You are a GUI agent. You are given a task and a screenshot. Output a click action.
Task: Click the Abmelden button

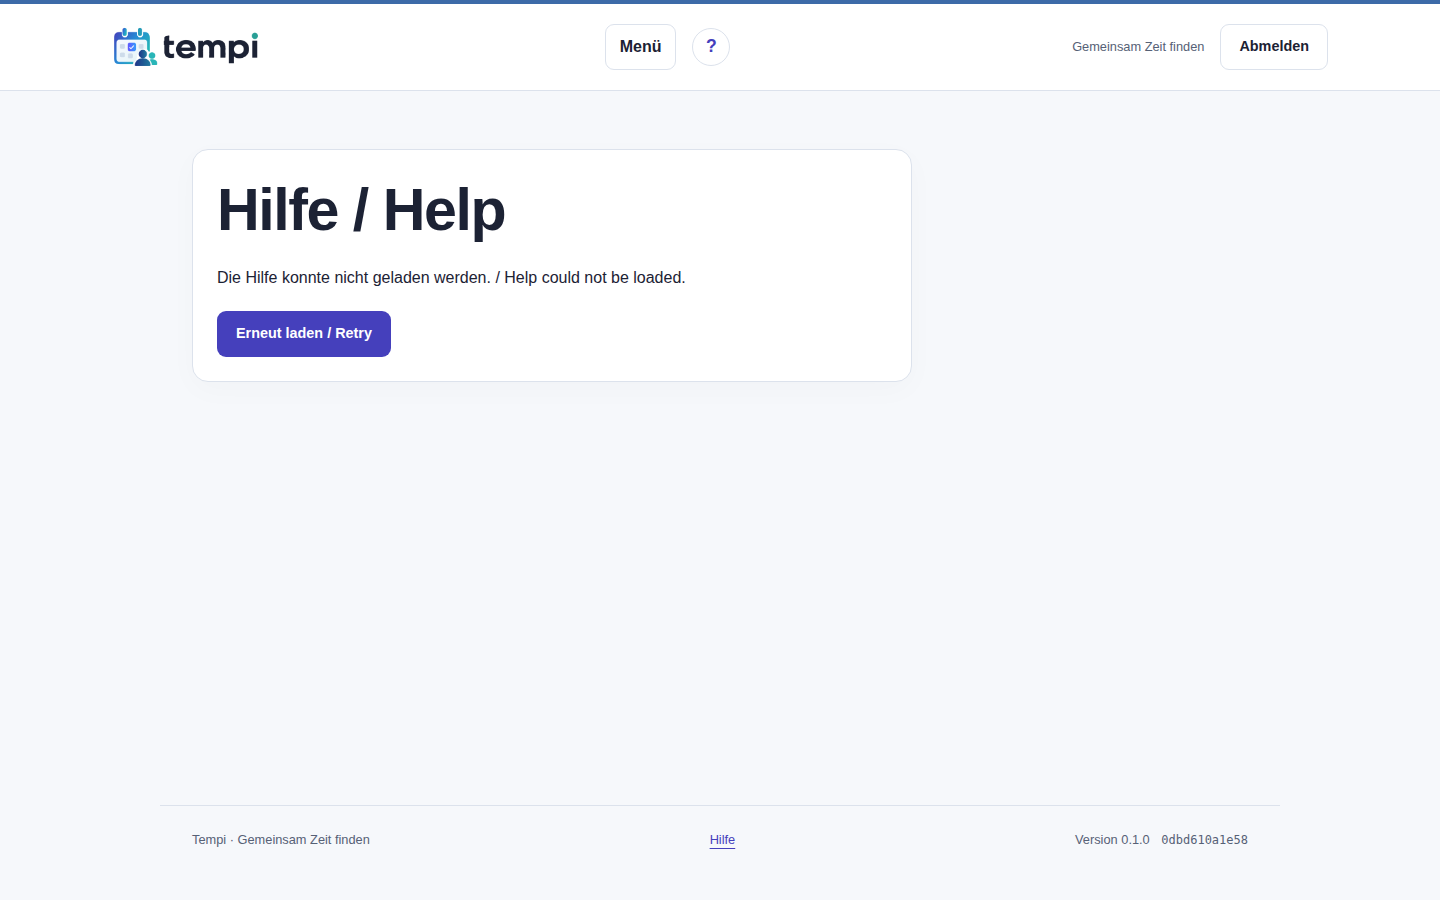coord(1274,47)
